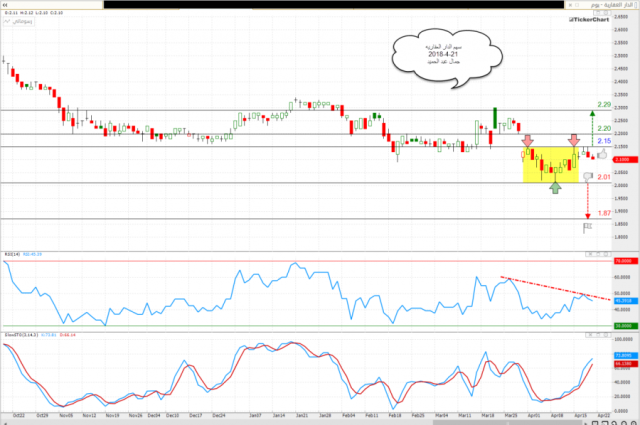
Task: Close the RSI indicator panel
Action: coord(590,254)
